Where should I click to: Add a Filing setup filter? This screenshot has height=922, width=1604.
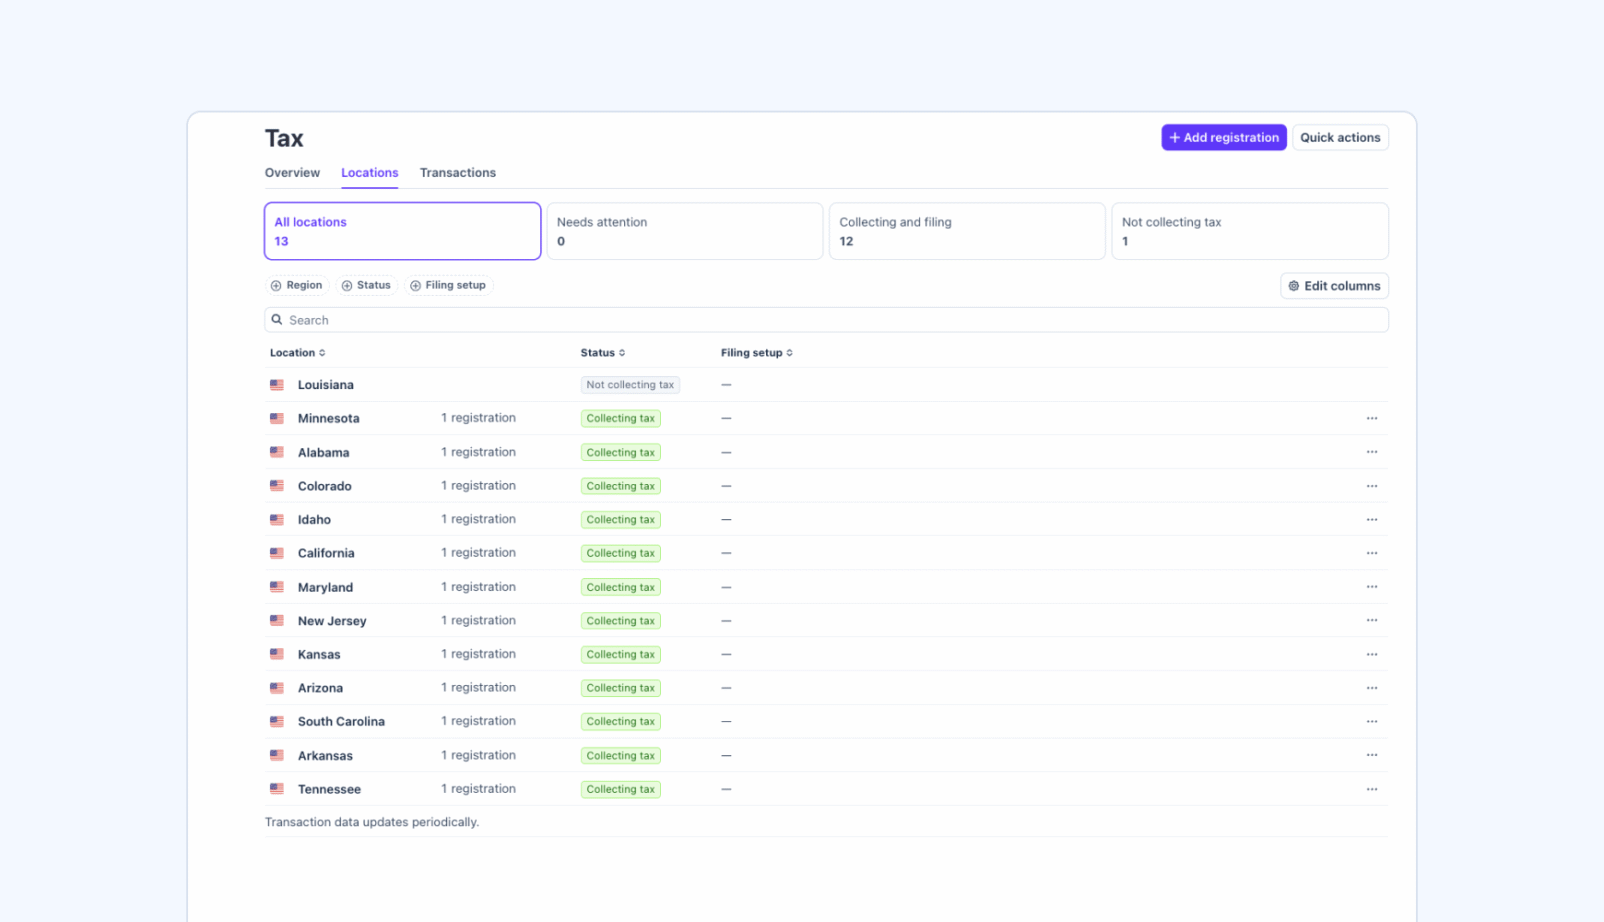click(448, 285)
